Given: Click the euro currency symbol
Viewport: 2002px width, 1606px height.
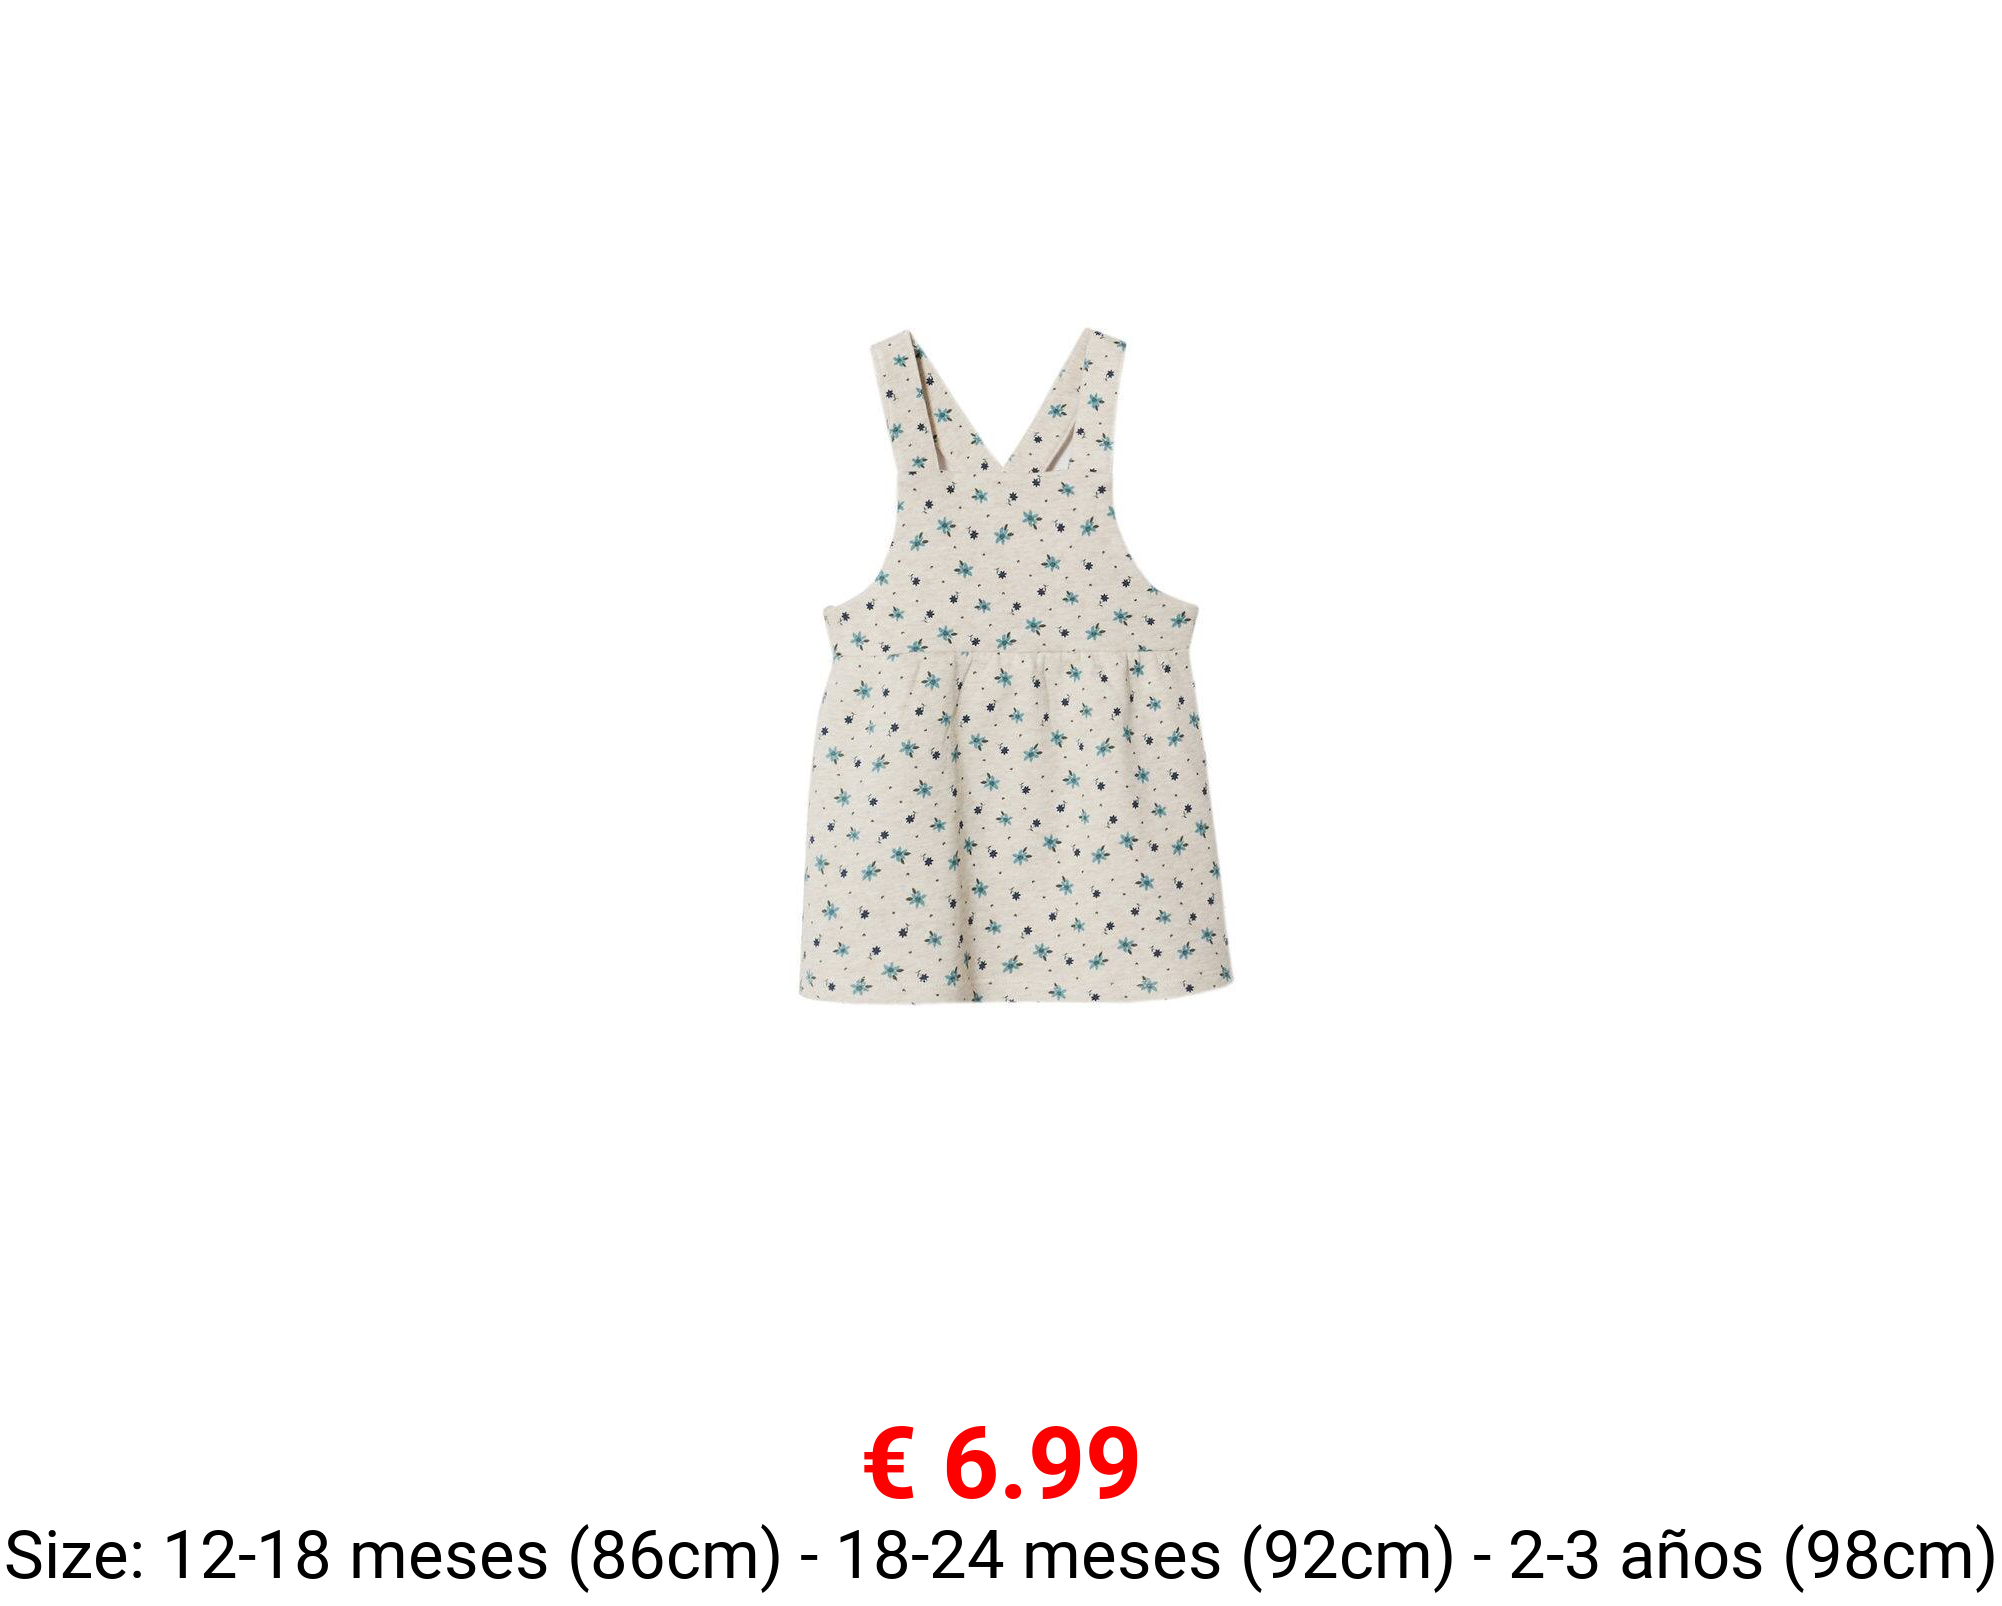Looking at the screenshot, I should coord(889,1464).
